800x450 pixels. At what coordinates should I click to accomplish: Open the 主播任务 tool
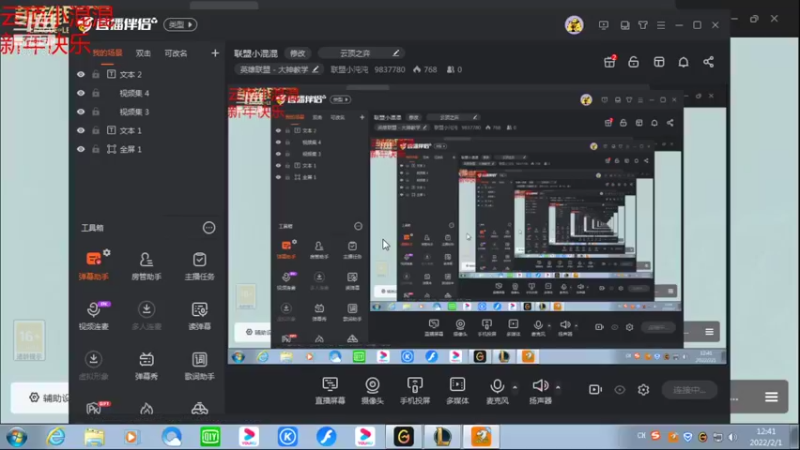(199, 265)
